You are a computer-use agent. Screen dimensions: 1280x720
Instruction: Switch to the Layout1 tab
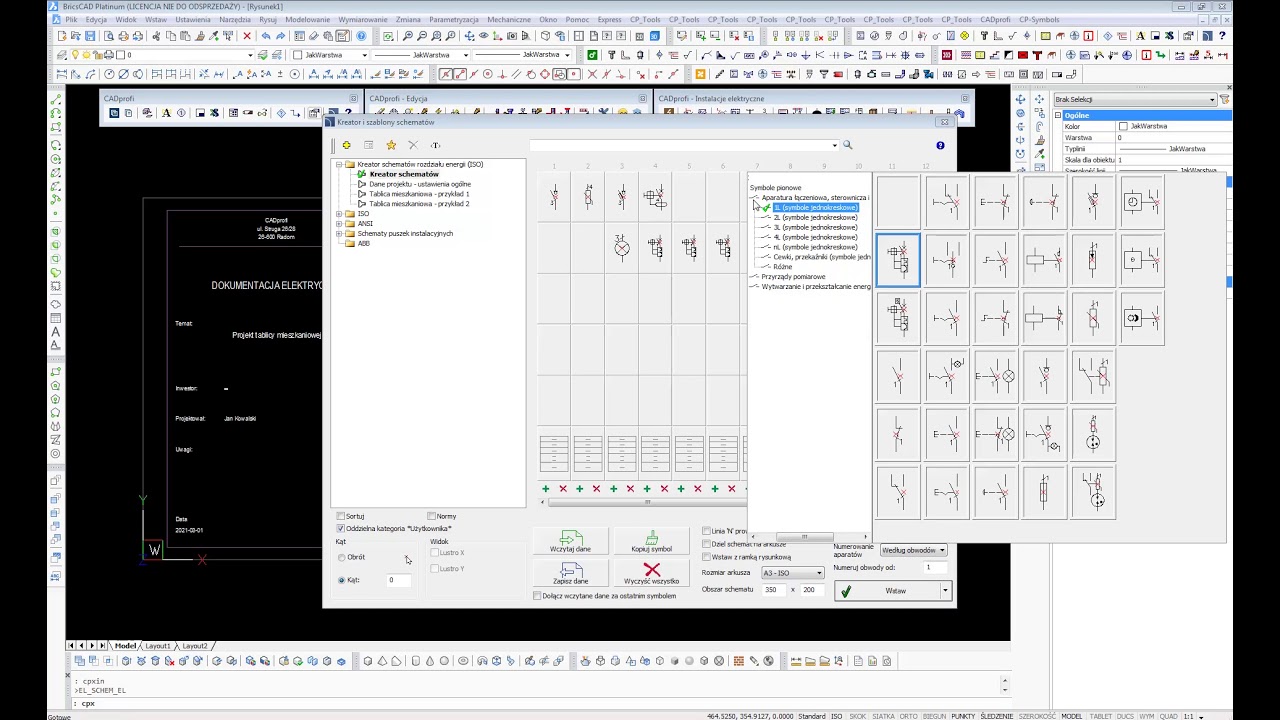(158, 646)
